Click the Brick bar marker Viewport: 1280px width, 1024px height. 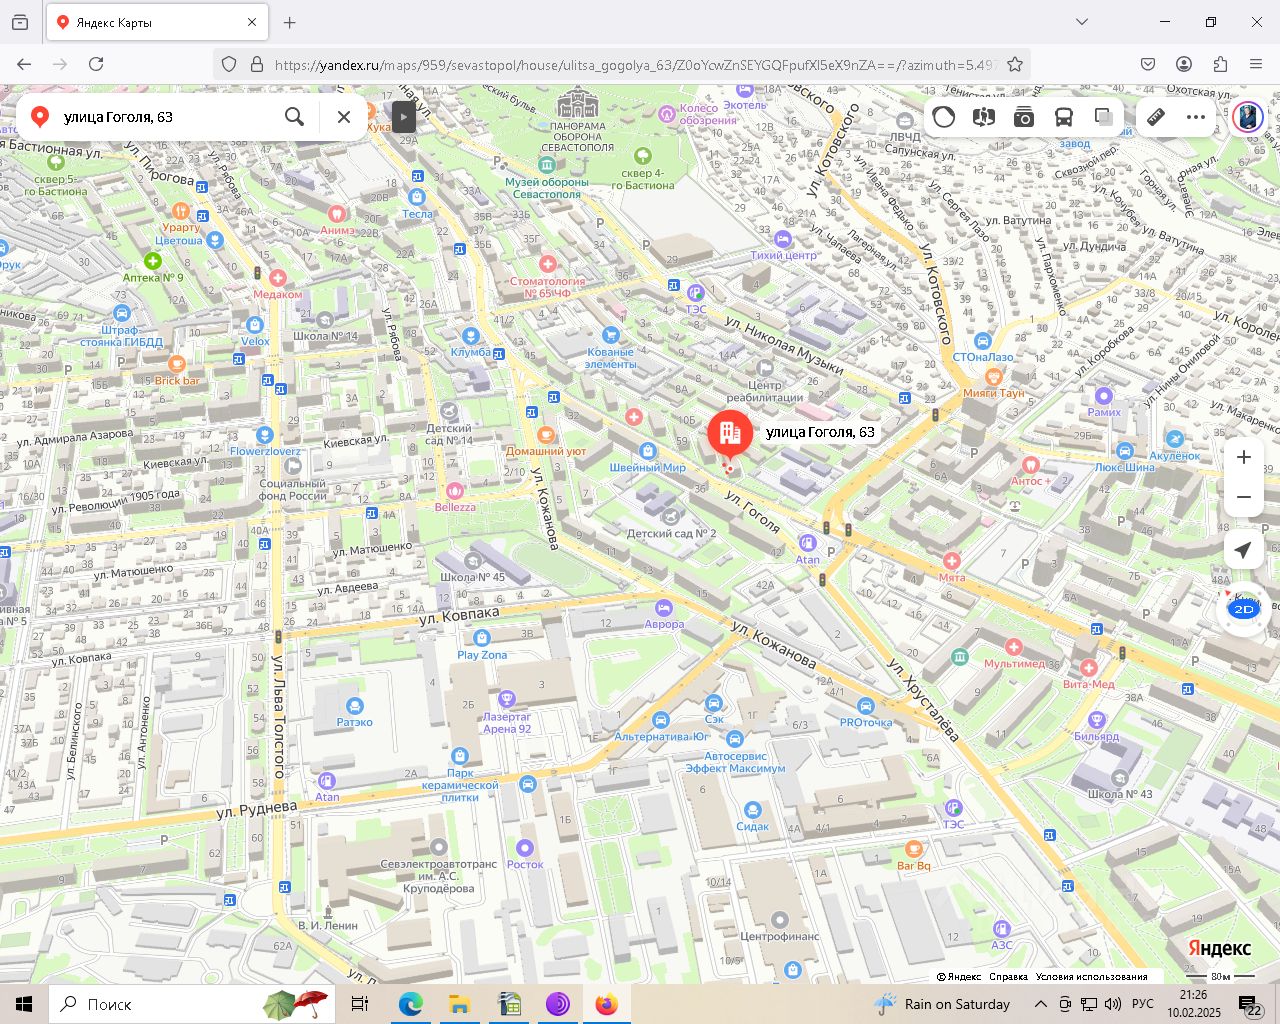[177, 364]
